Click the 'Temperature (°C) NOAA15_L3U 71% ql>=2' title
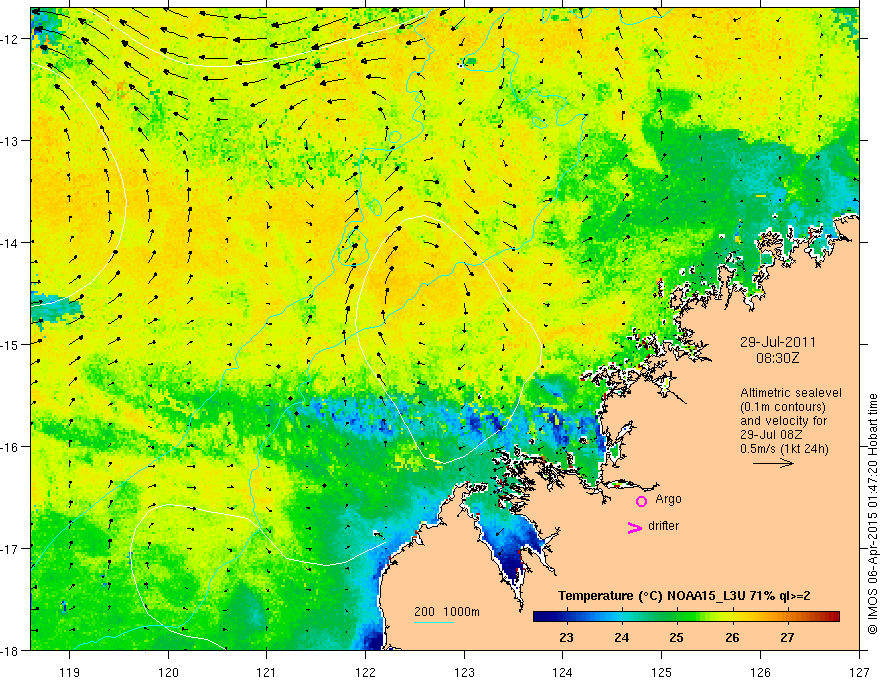 coord(684,596)
